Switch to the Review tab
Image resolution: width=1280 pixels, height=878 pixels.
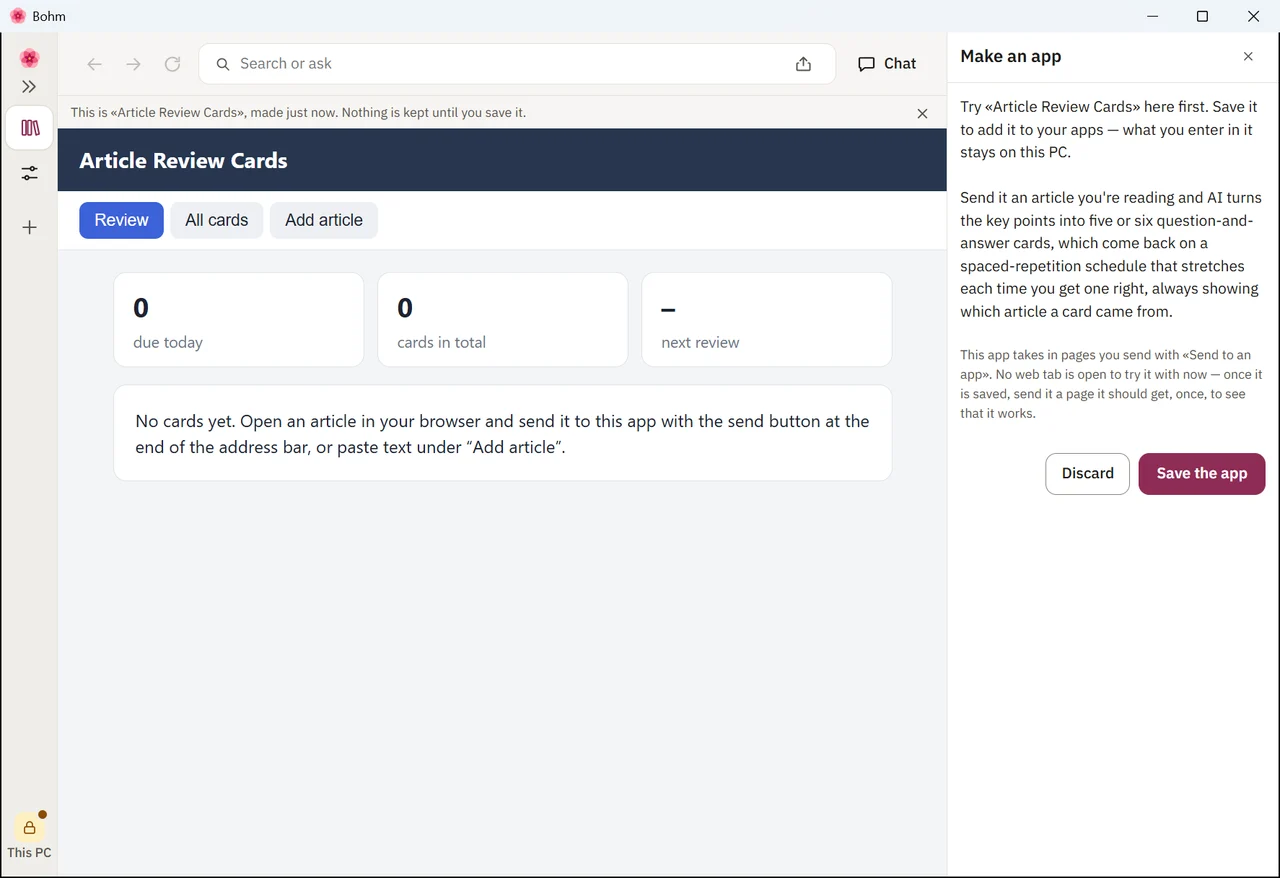point(121,220)
